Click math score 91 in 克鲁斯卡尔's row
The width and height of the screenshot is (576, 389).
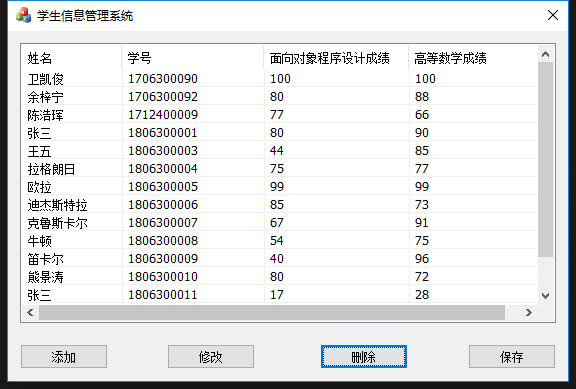point(422,223)
